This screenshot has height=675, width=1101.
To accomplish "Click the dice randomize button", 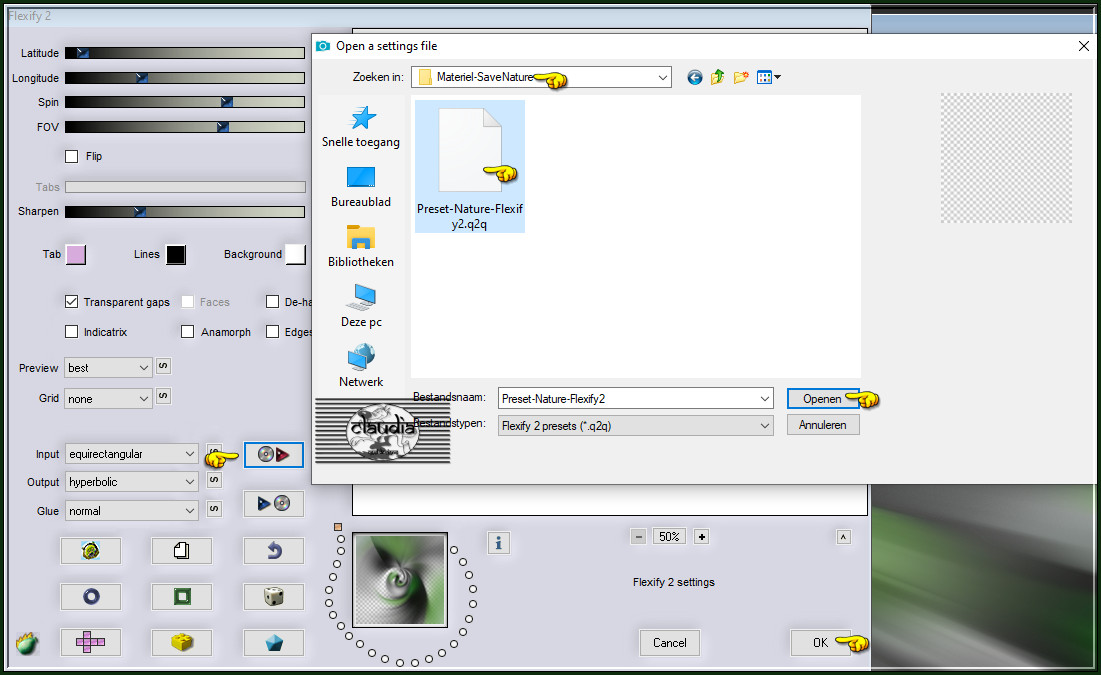I will tap(274, 597).
